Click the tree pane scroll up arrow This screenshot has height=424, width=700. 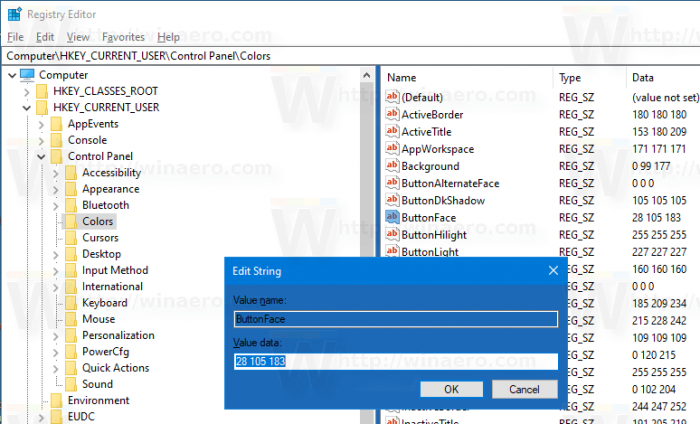tap(367, 75)
